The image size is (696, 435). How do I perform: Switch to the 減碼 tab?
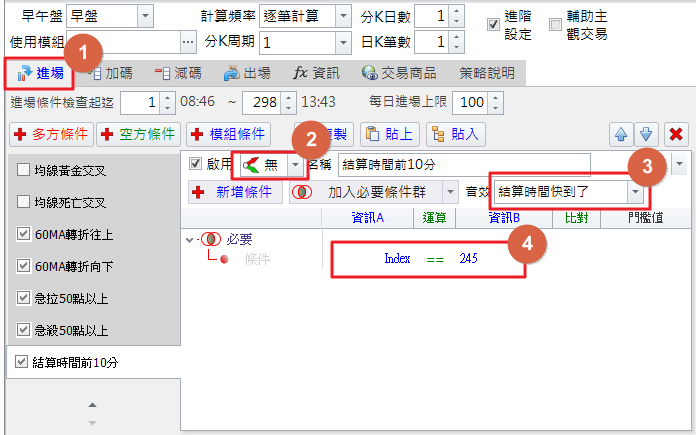178,73
